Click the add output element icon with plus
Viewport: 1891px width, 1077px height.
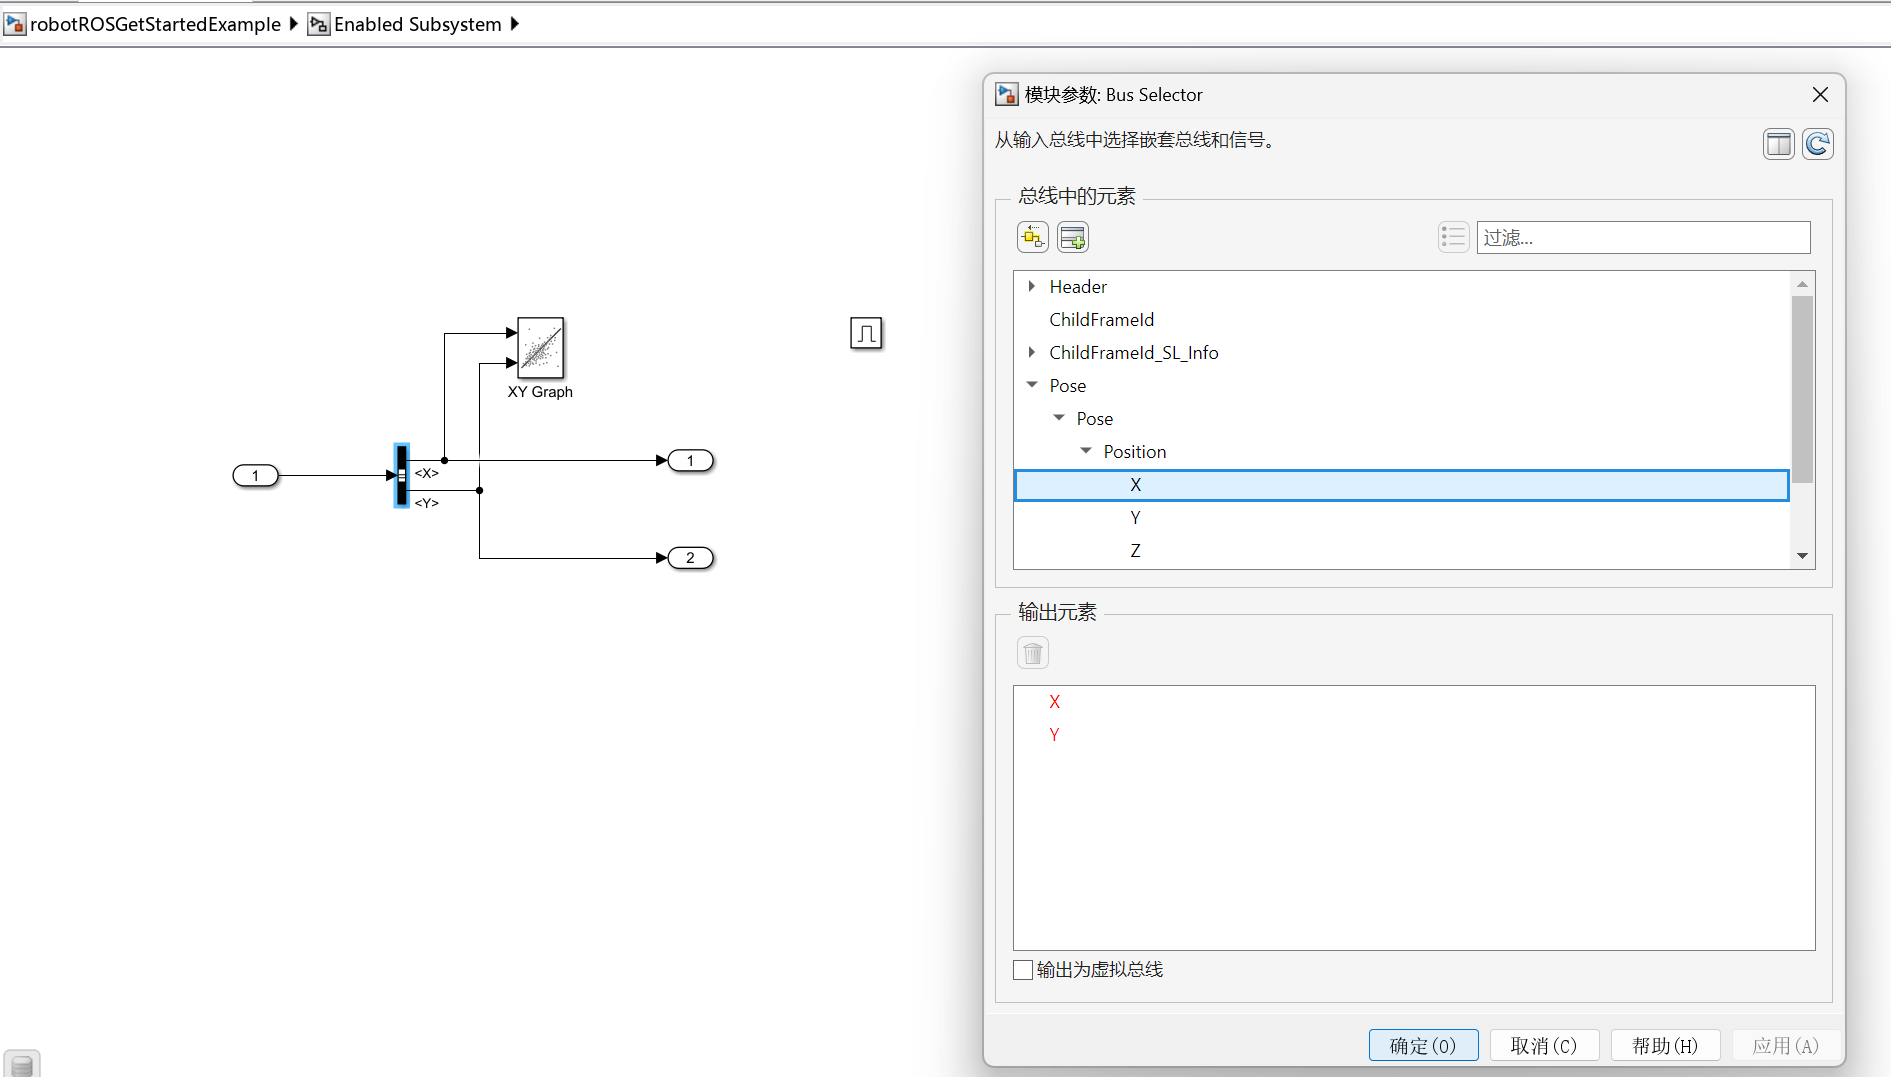pos(1073,237)
